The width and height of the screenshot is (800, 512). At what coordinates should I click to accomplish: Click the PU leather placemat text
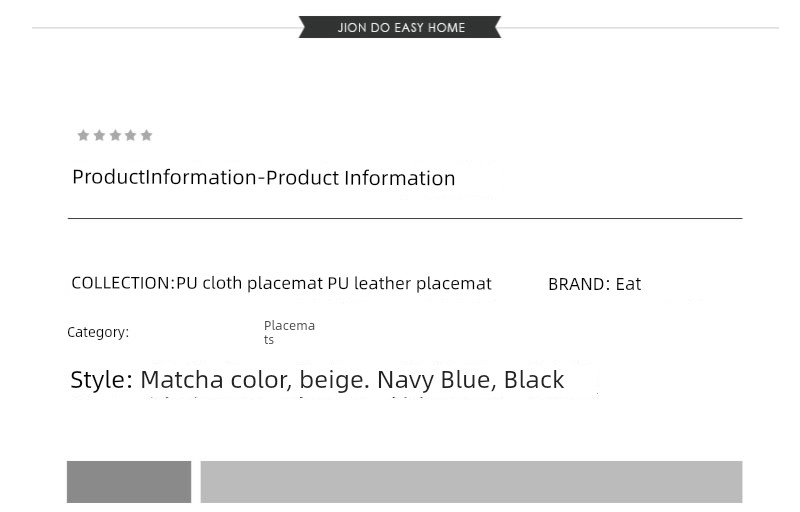point(410,283)
